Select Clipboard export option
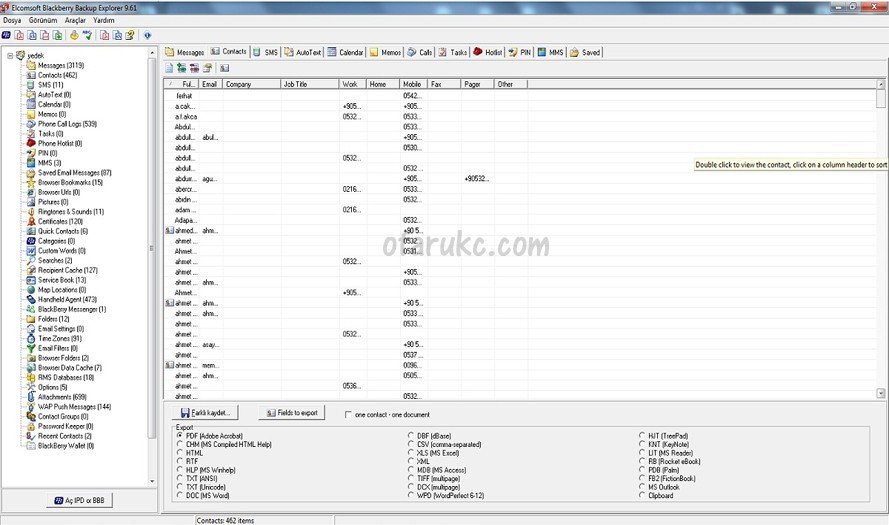Screen dimensions: 889x525 click(x=642, y=495)
